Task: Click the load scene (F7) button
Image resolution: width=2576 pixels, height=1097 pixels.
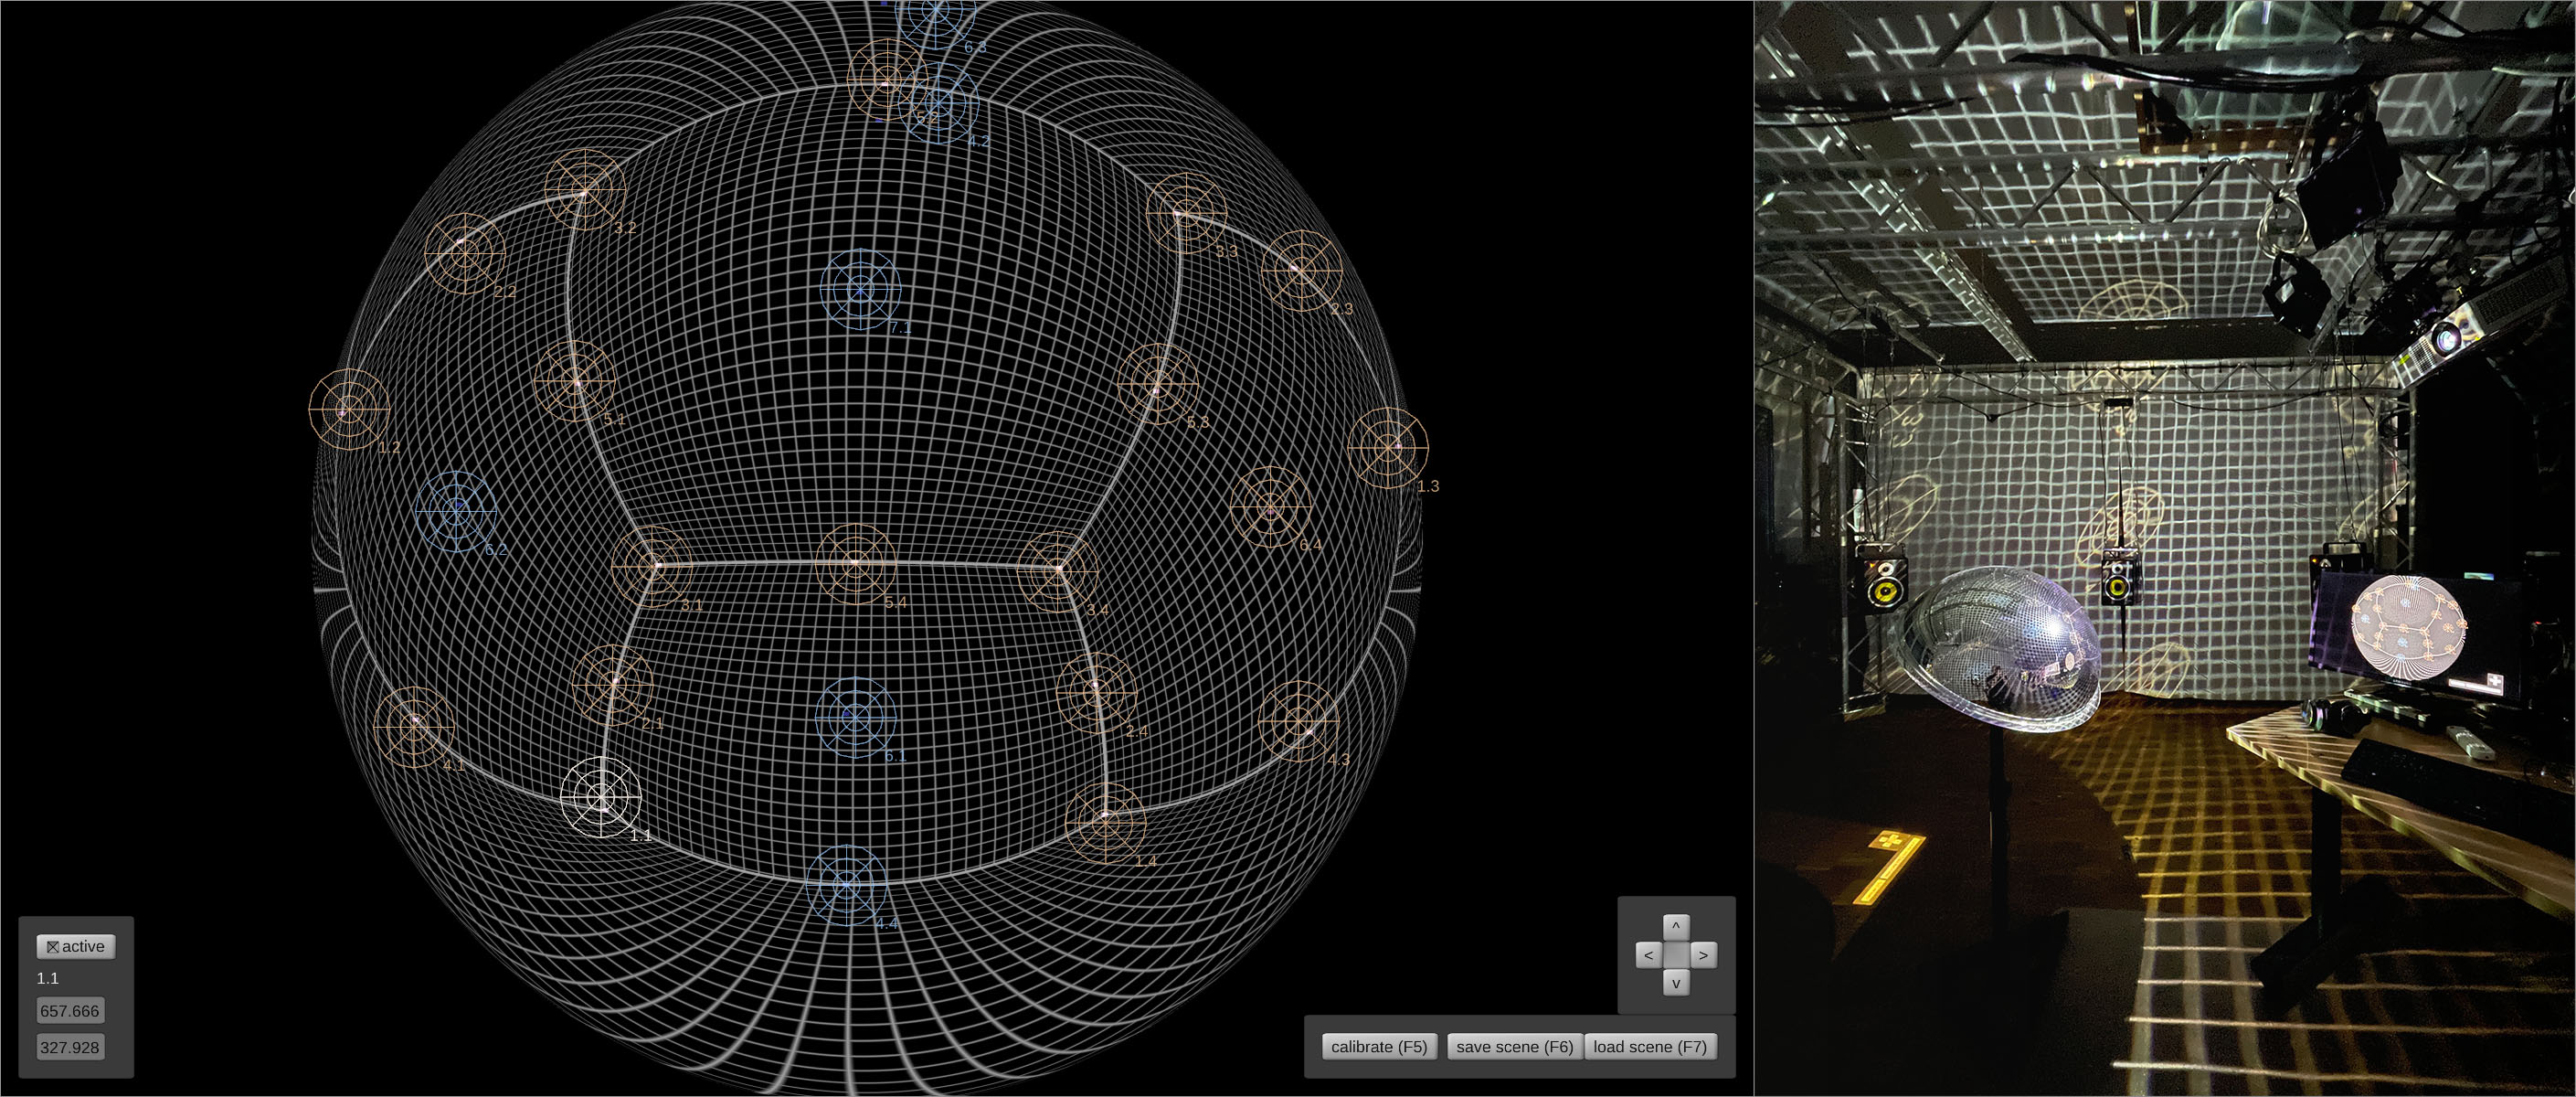Action: (1649, 1046)
